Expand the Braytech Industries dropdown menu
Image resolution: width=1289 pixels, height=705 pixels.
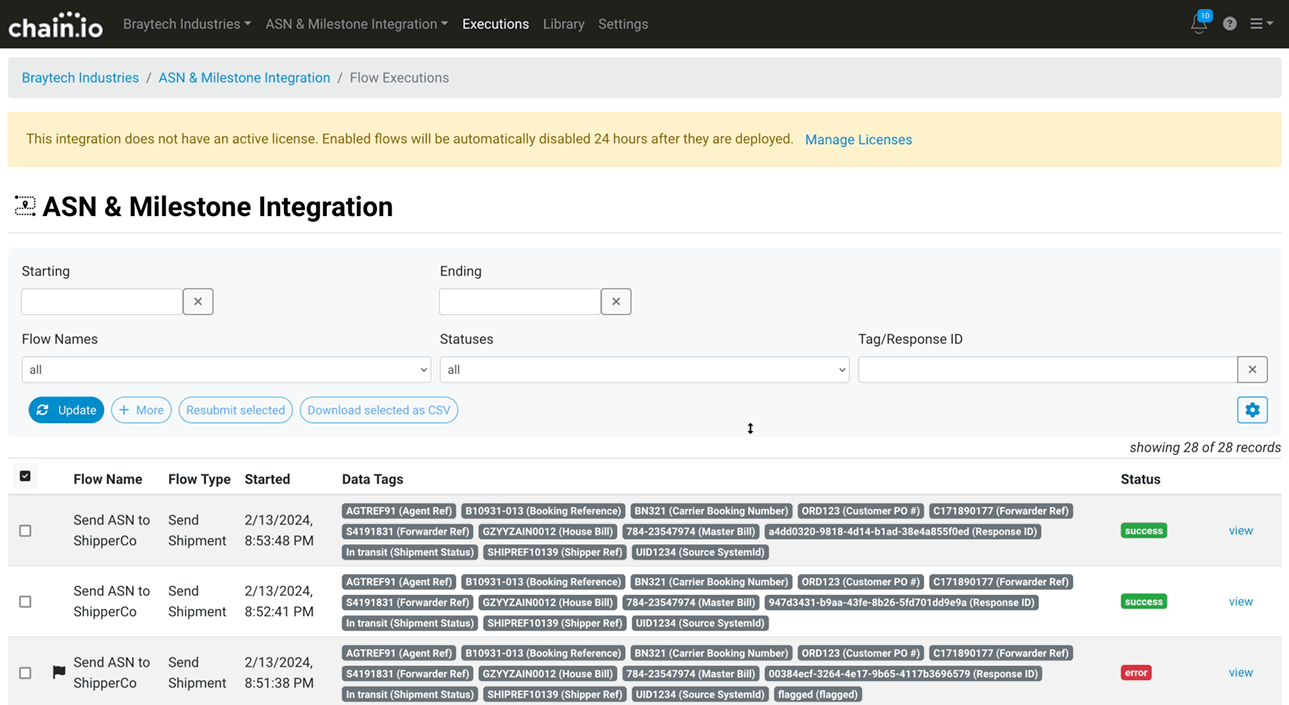tap(187, 24)
